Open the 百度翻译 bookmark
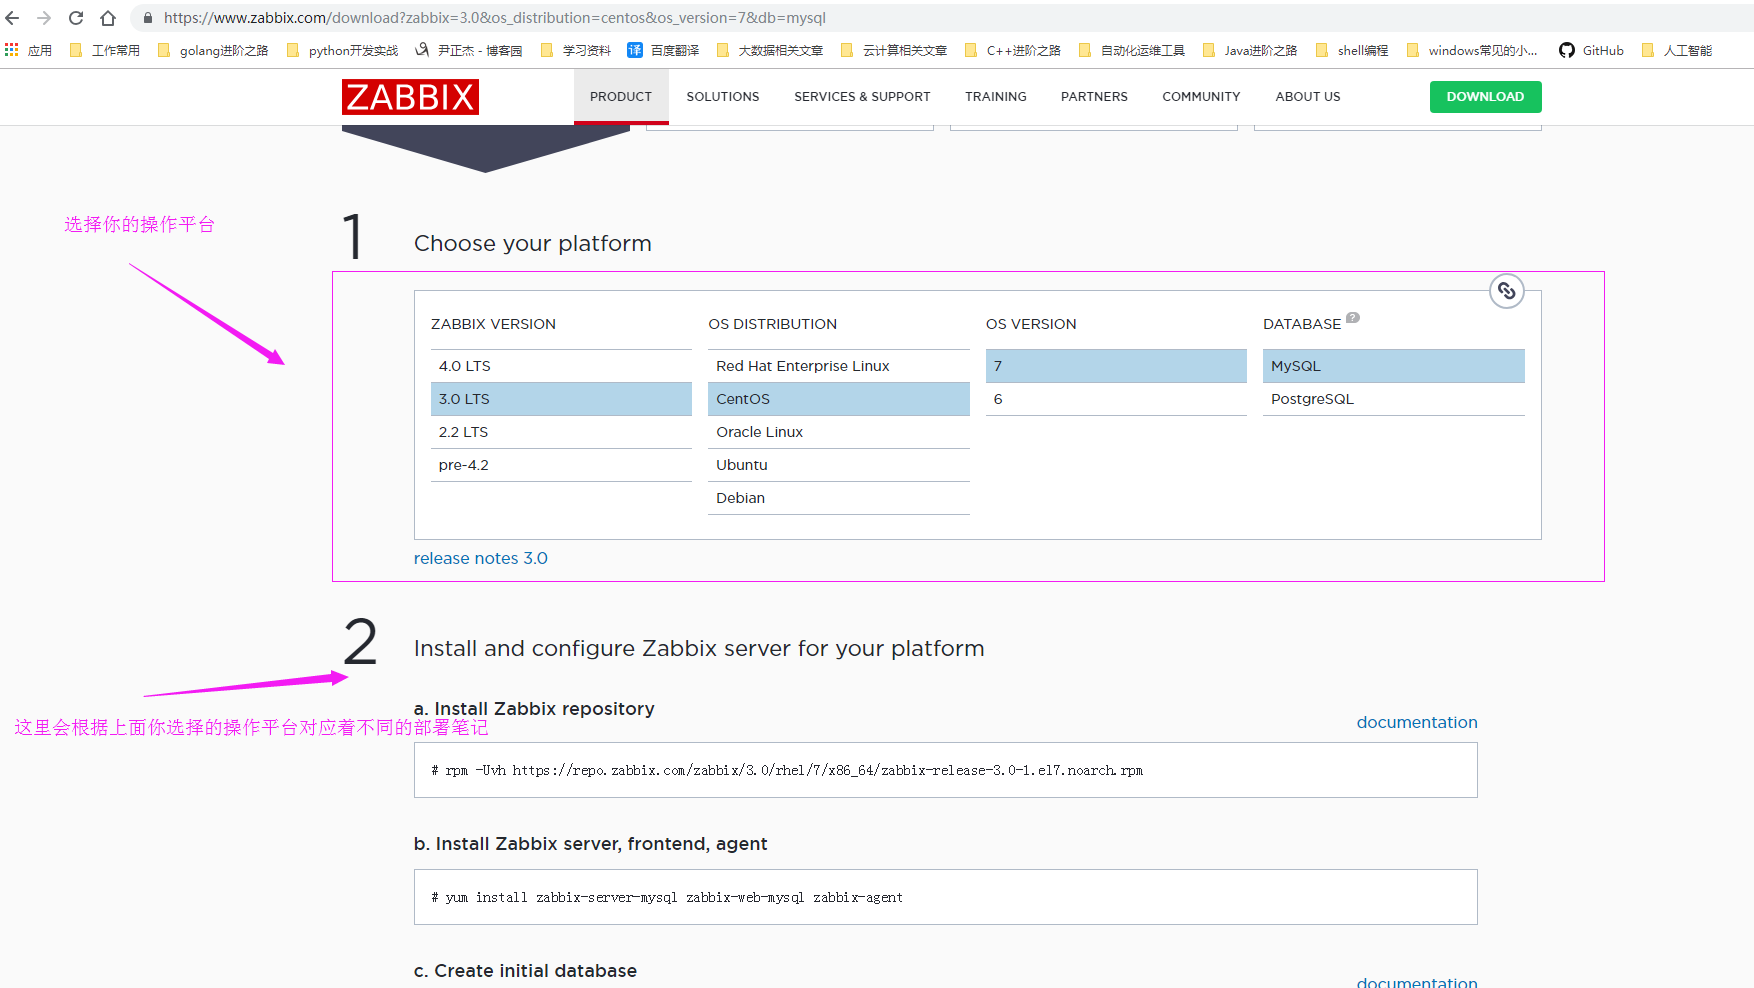Image resolution: width=1754 pixels, height=988 pixels. (x=663, y=50)
